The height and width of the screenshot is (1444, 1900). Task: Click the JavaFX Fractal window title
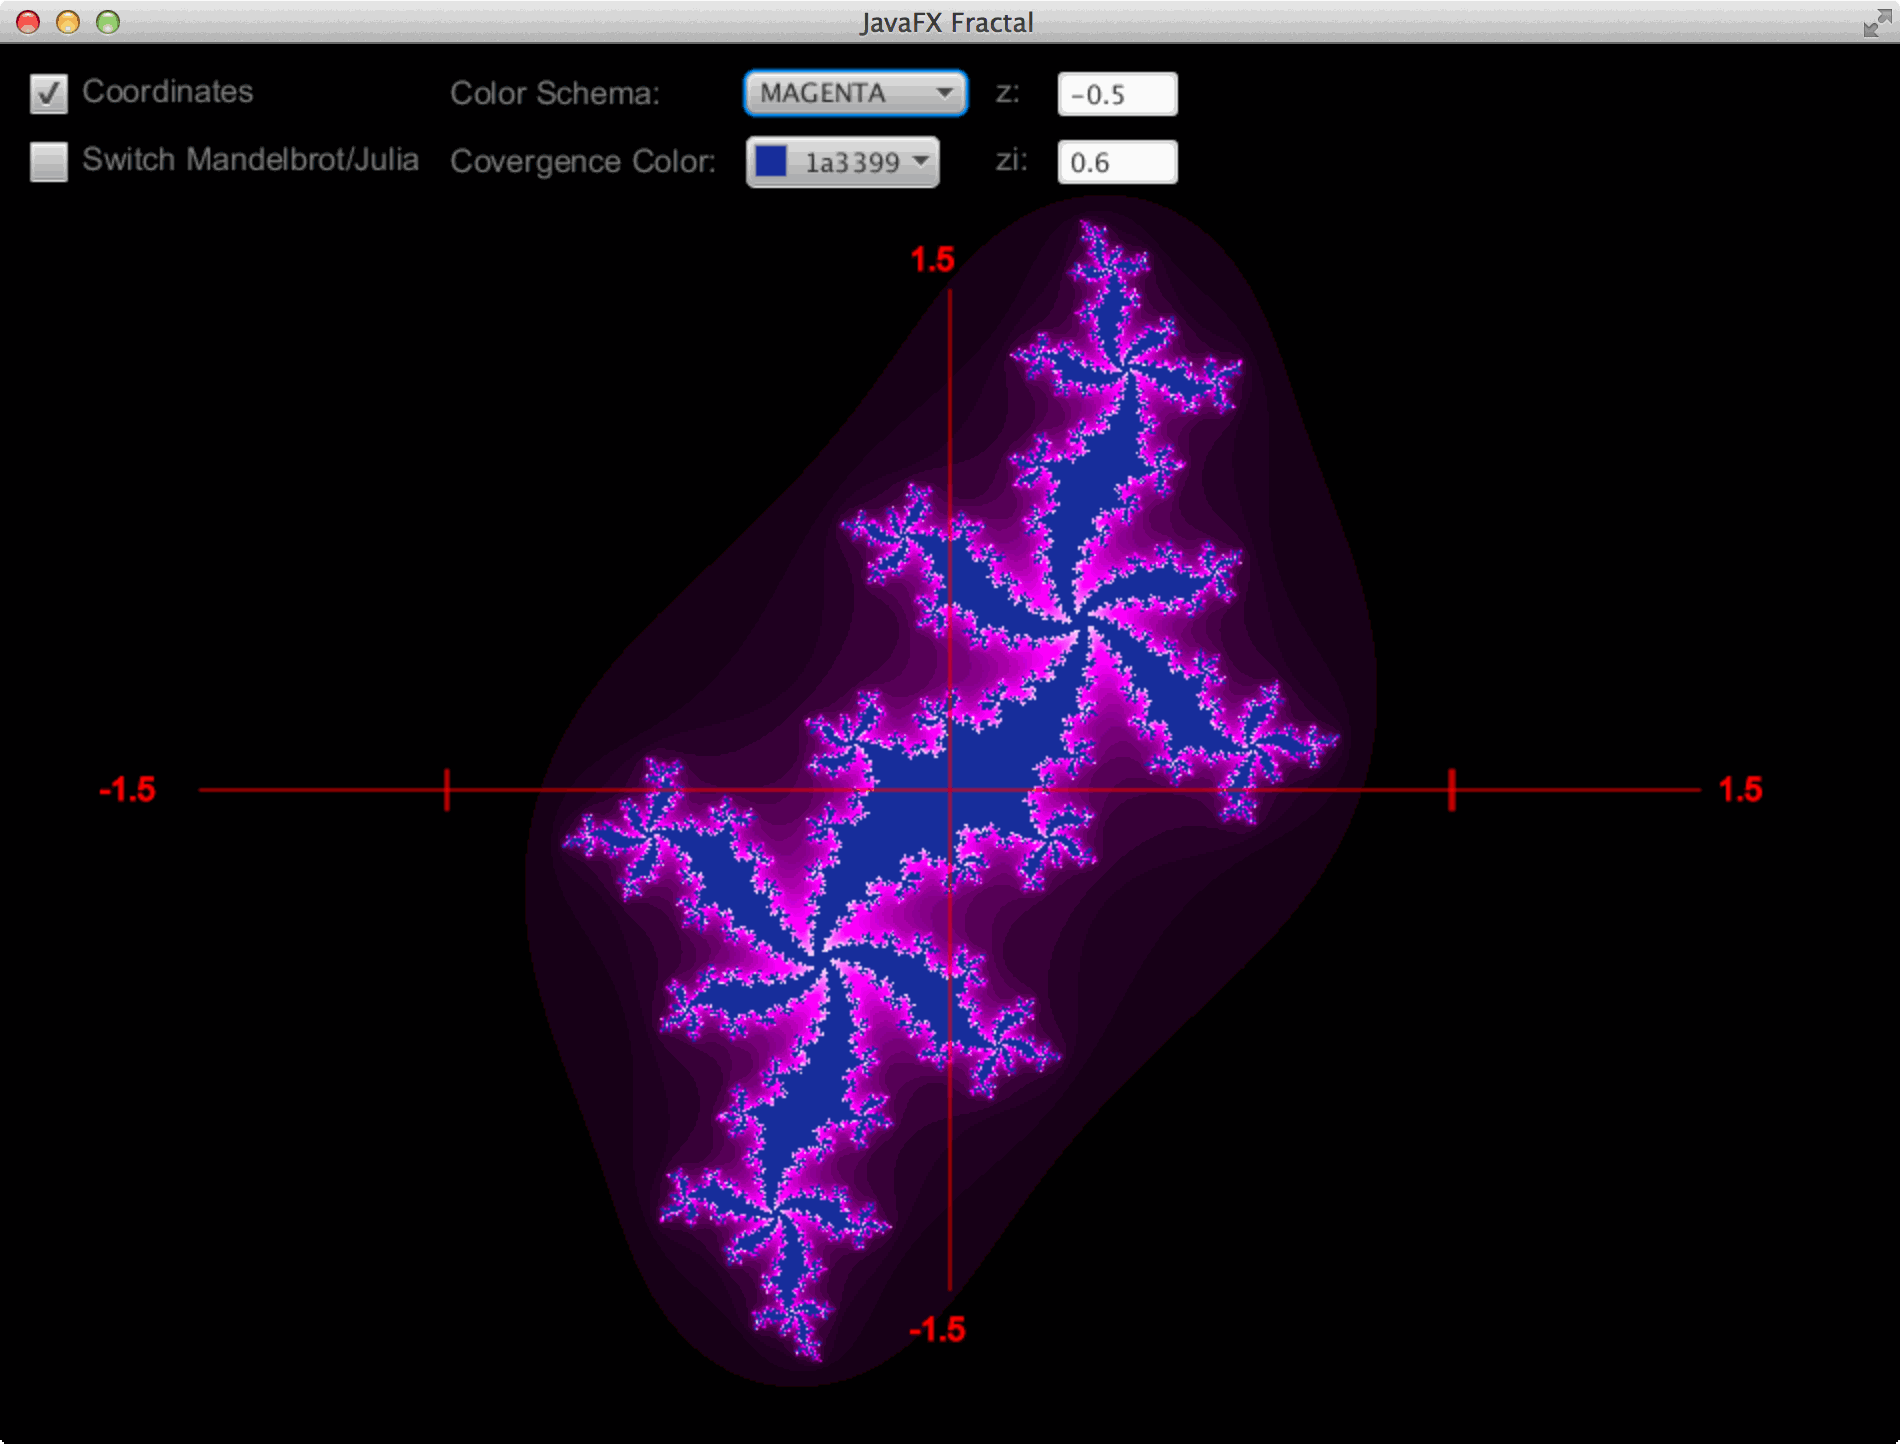point(946,22)
